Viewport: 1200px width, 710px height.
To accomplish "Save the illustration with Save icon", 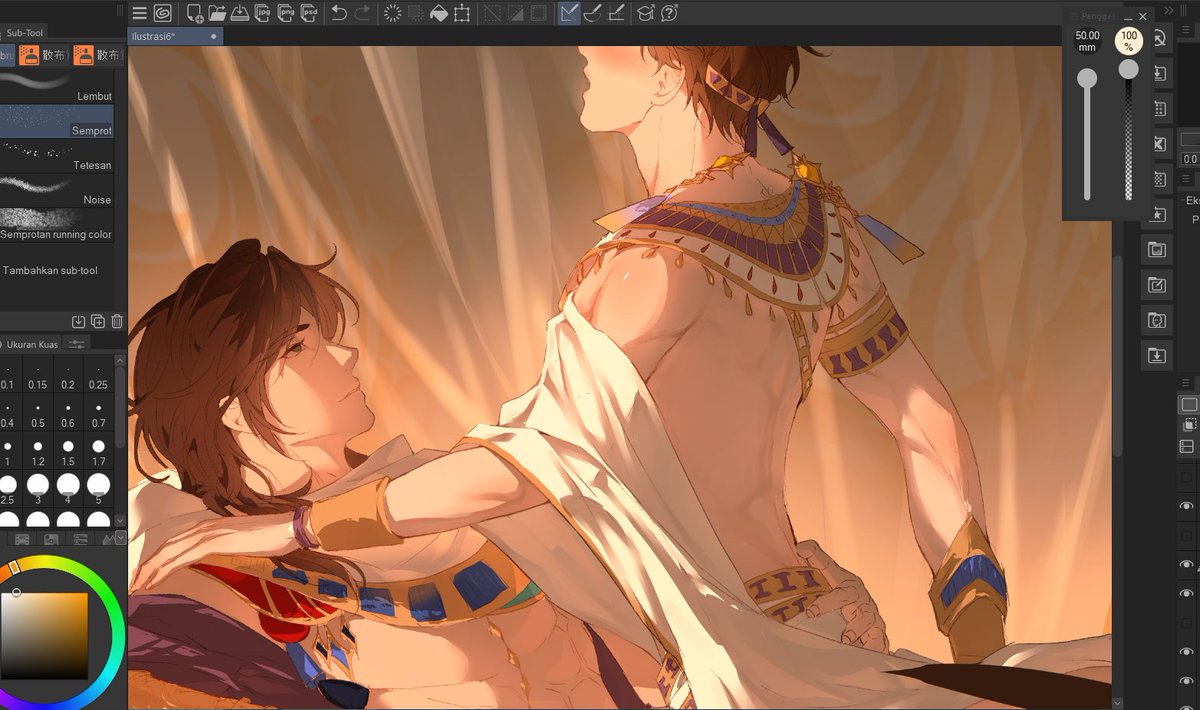I will (240, 13).
